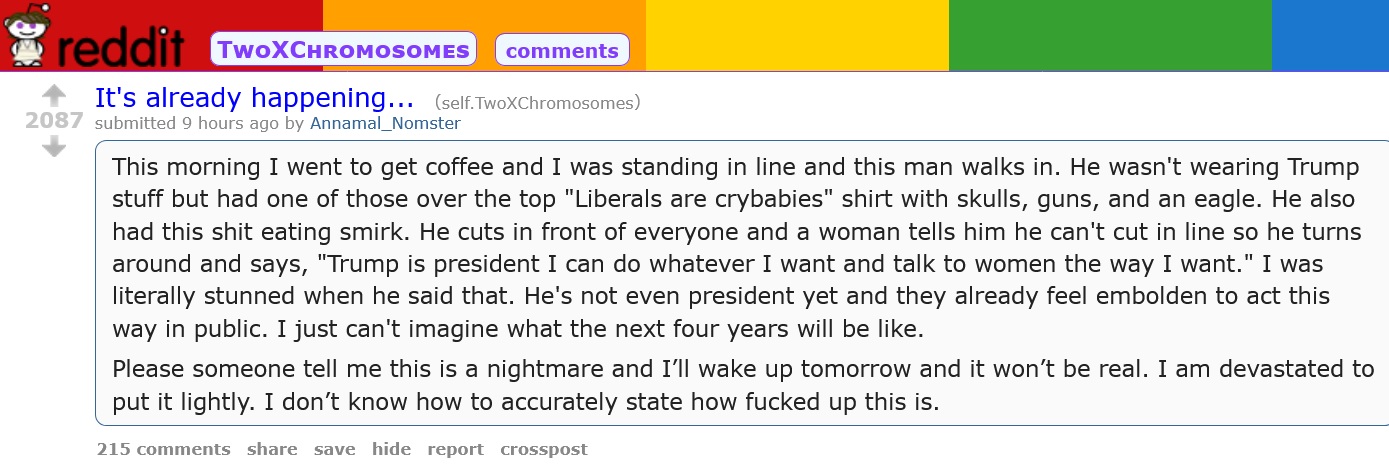Save this post
1389x476 pixels.
click(x=334, y=449)
